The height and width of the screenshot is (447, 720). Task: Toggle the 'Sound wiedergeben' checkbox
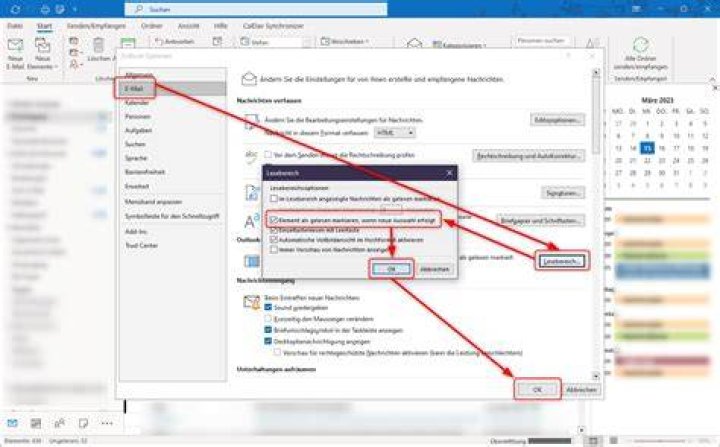pyautogui.click(x=268, y=307)
